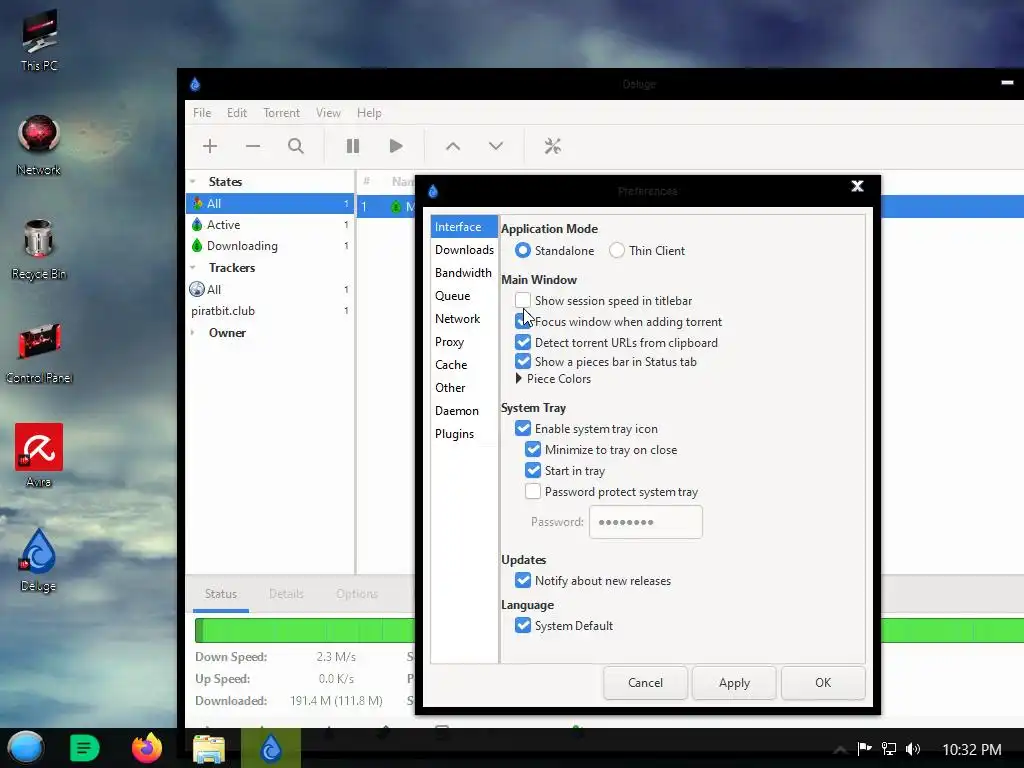
Task: Open File Explorer from the taskbar
Action: click(x=209, y=748)
